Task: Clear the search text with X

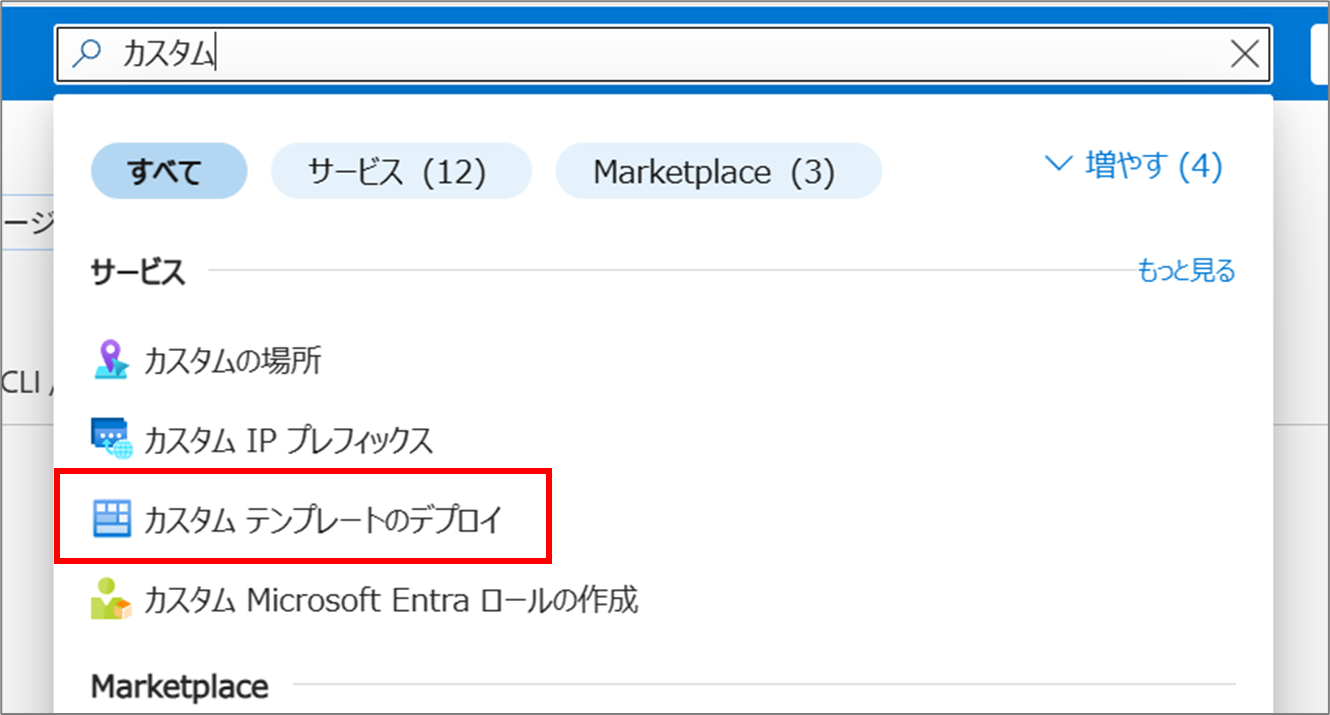Action: [1244, 54]
